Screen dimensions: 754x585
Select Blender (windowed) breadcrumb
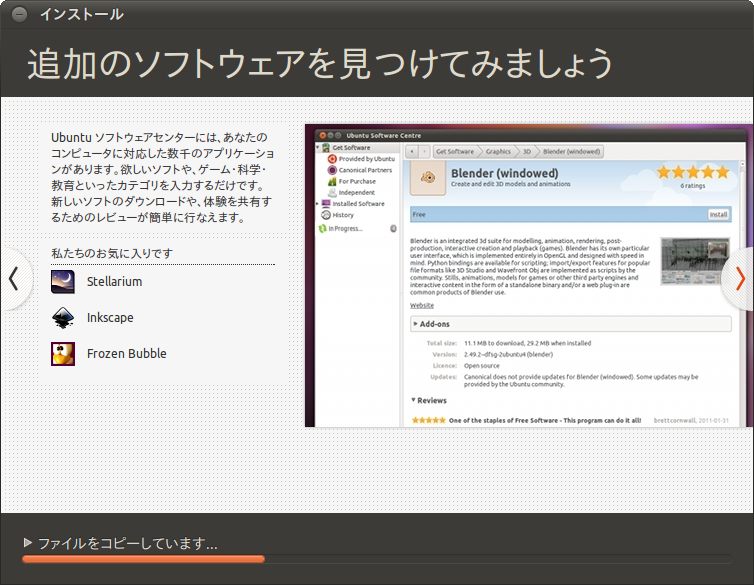(x=571, y=151)
